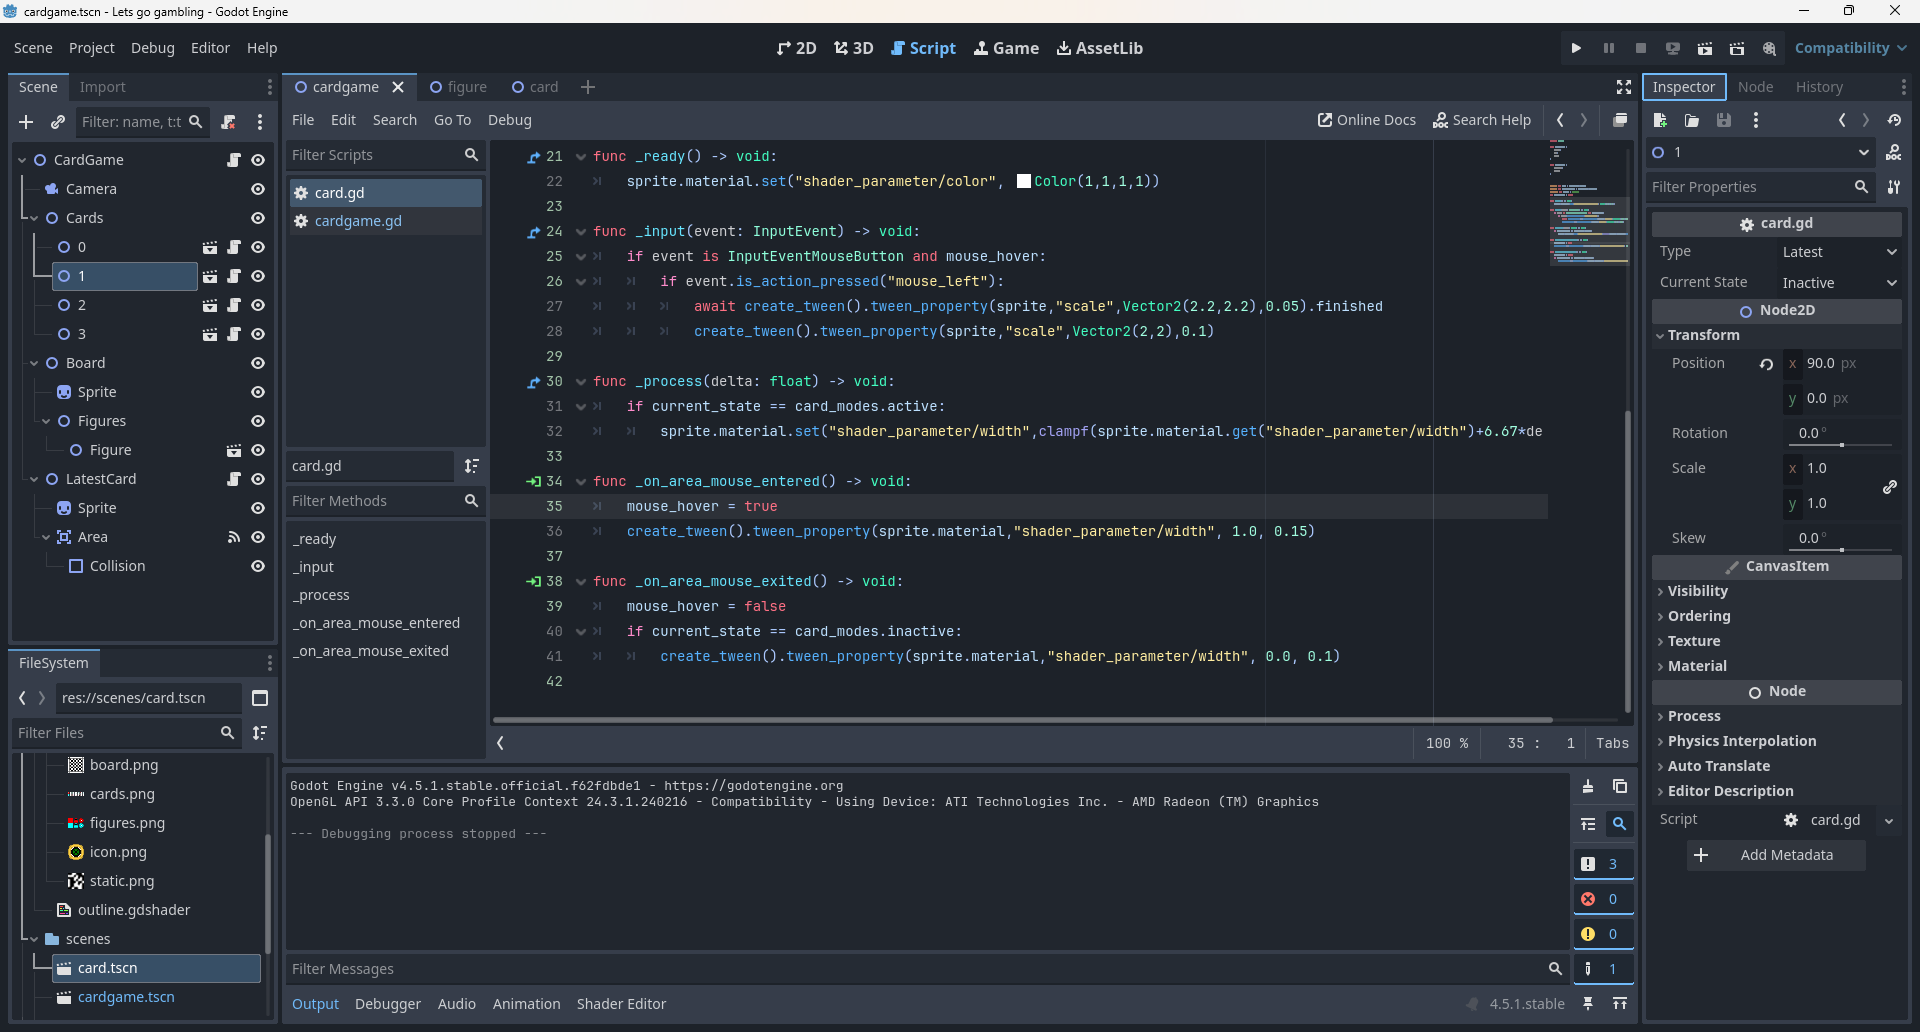Click the Add Child Node plus icon
1920x1032 pixels.
click(26, 122)
